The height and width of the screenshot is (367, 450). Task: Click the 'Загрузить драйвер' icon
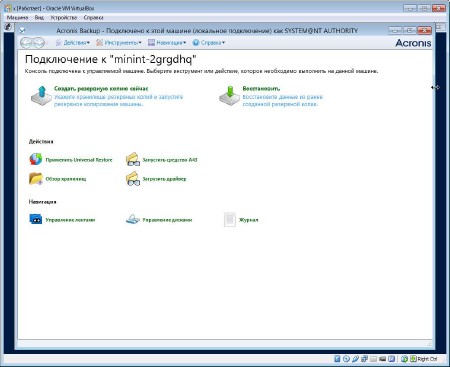coord(133,179)
